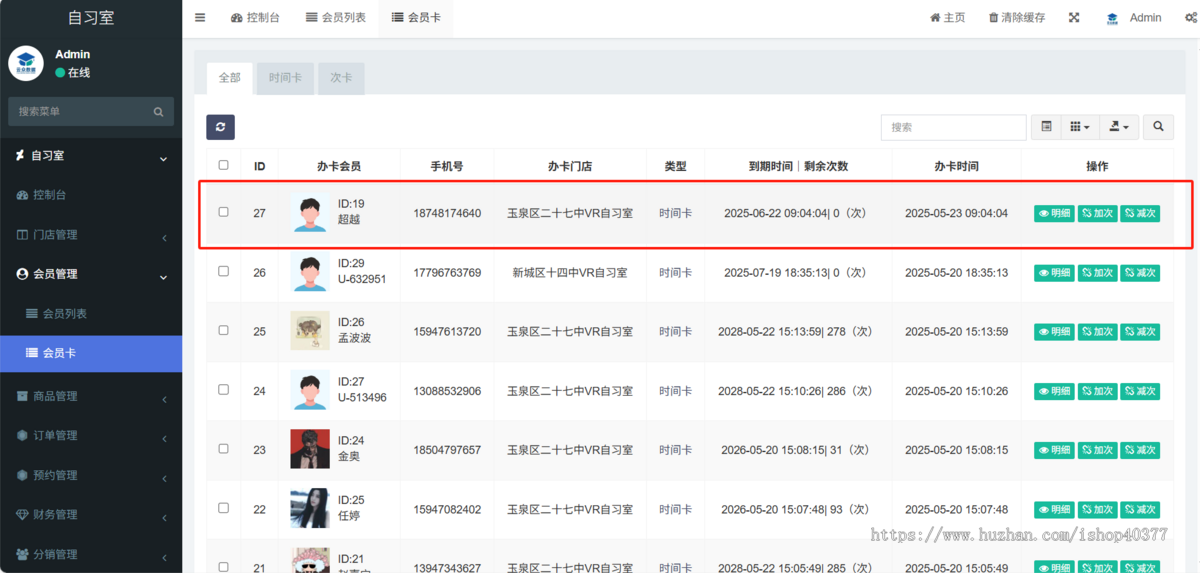Viewport: 1200px width, 573px height.
Task: Click 加次 for row ID 25
Action: (1097, 331)
